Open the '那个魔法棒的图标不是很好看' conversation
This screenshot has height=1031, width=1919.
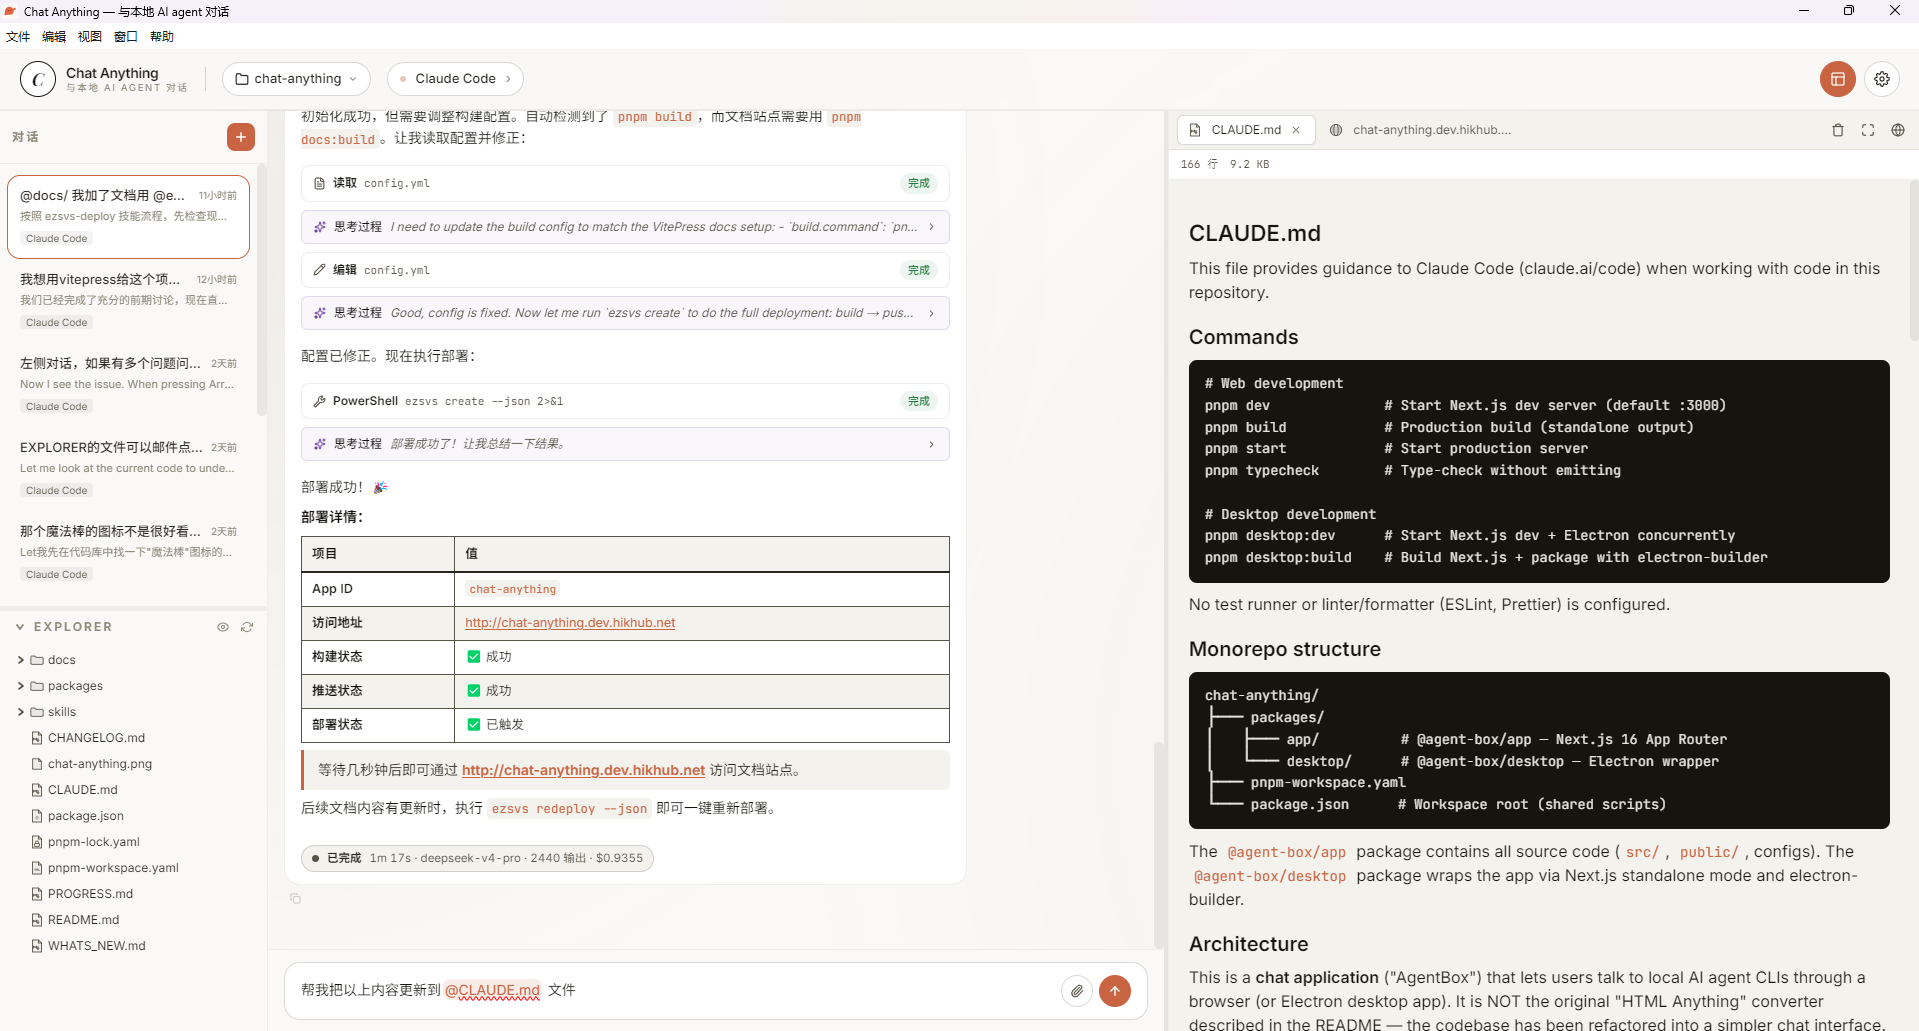(128, 552)
